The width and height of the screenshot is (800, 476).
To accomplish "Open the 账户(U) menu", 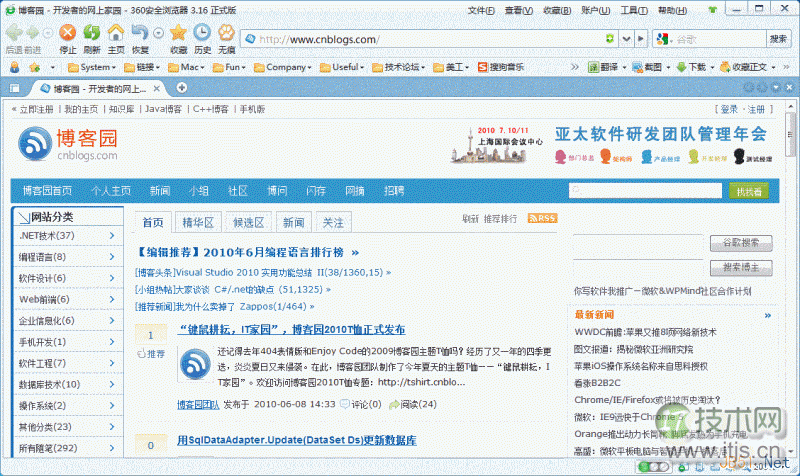I will tap(595, 10).
